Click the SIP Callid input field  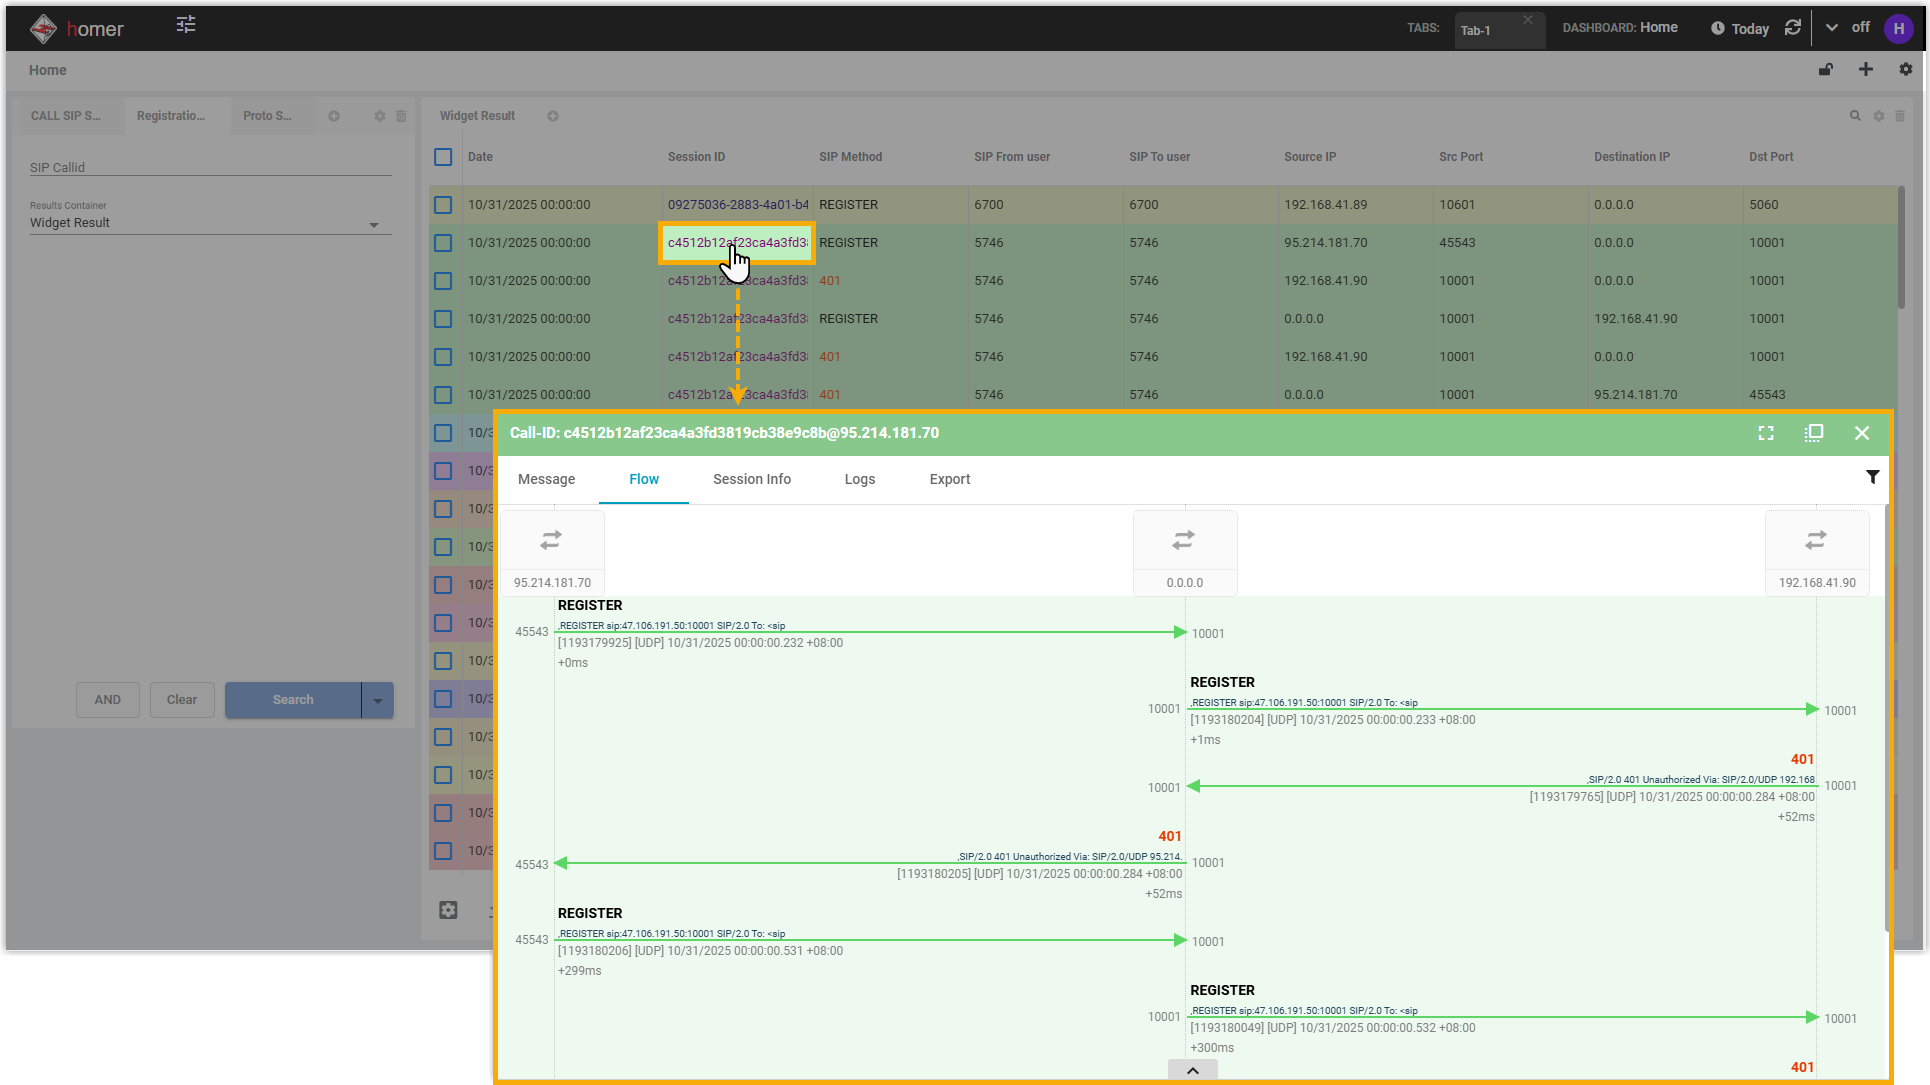[210, 167]
